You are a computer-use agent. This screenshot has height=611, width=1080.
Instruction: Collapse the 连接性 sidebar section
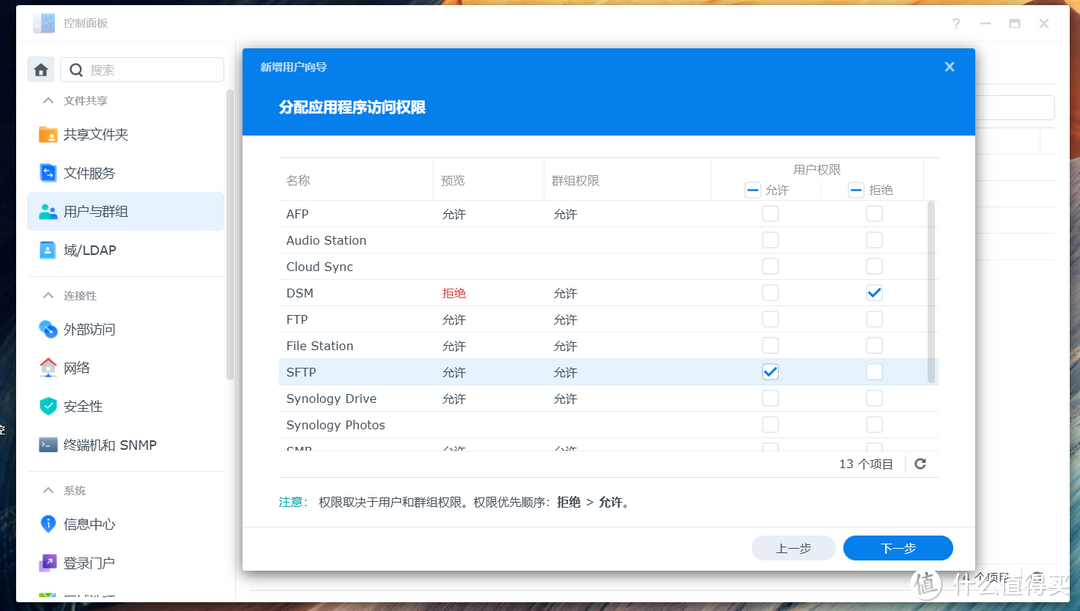click(x=48, y=294)
